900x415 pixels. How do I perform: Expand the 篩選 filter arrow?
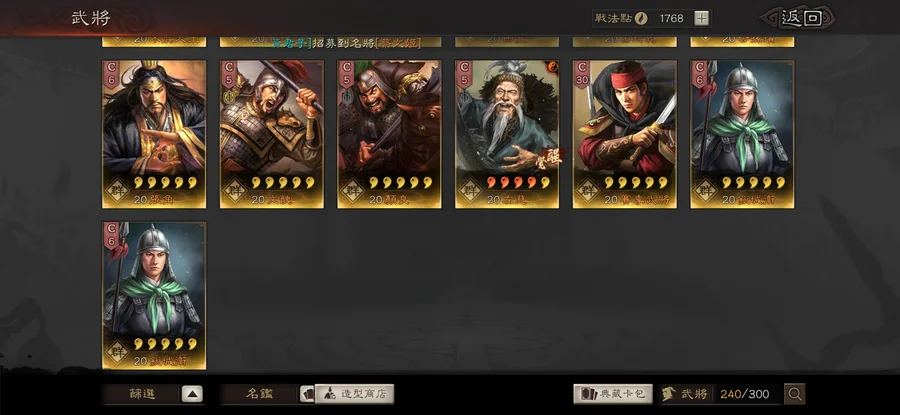tap(192, 394)
